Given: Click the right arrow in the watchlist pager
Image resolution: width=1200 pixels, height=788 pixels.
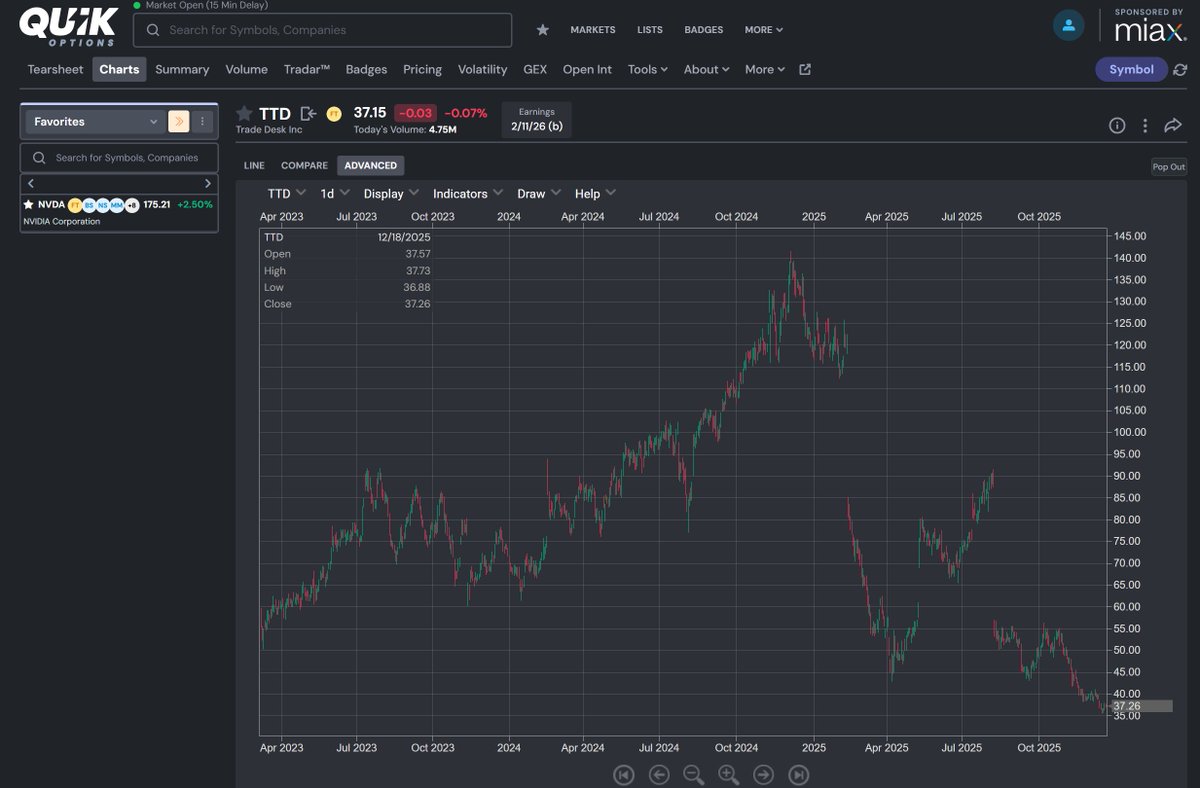Looking at the screenshot, I should coord(207,183).
